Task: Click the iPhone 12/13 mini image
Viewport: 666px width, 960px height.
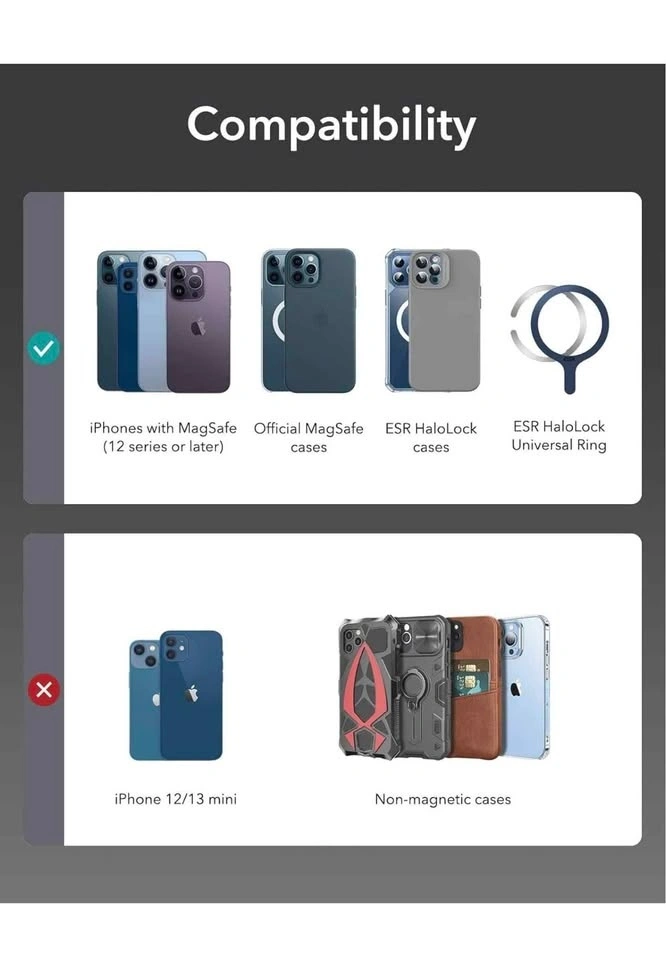Action: tap(176, 696)
